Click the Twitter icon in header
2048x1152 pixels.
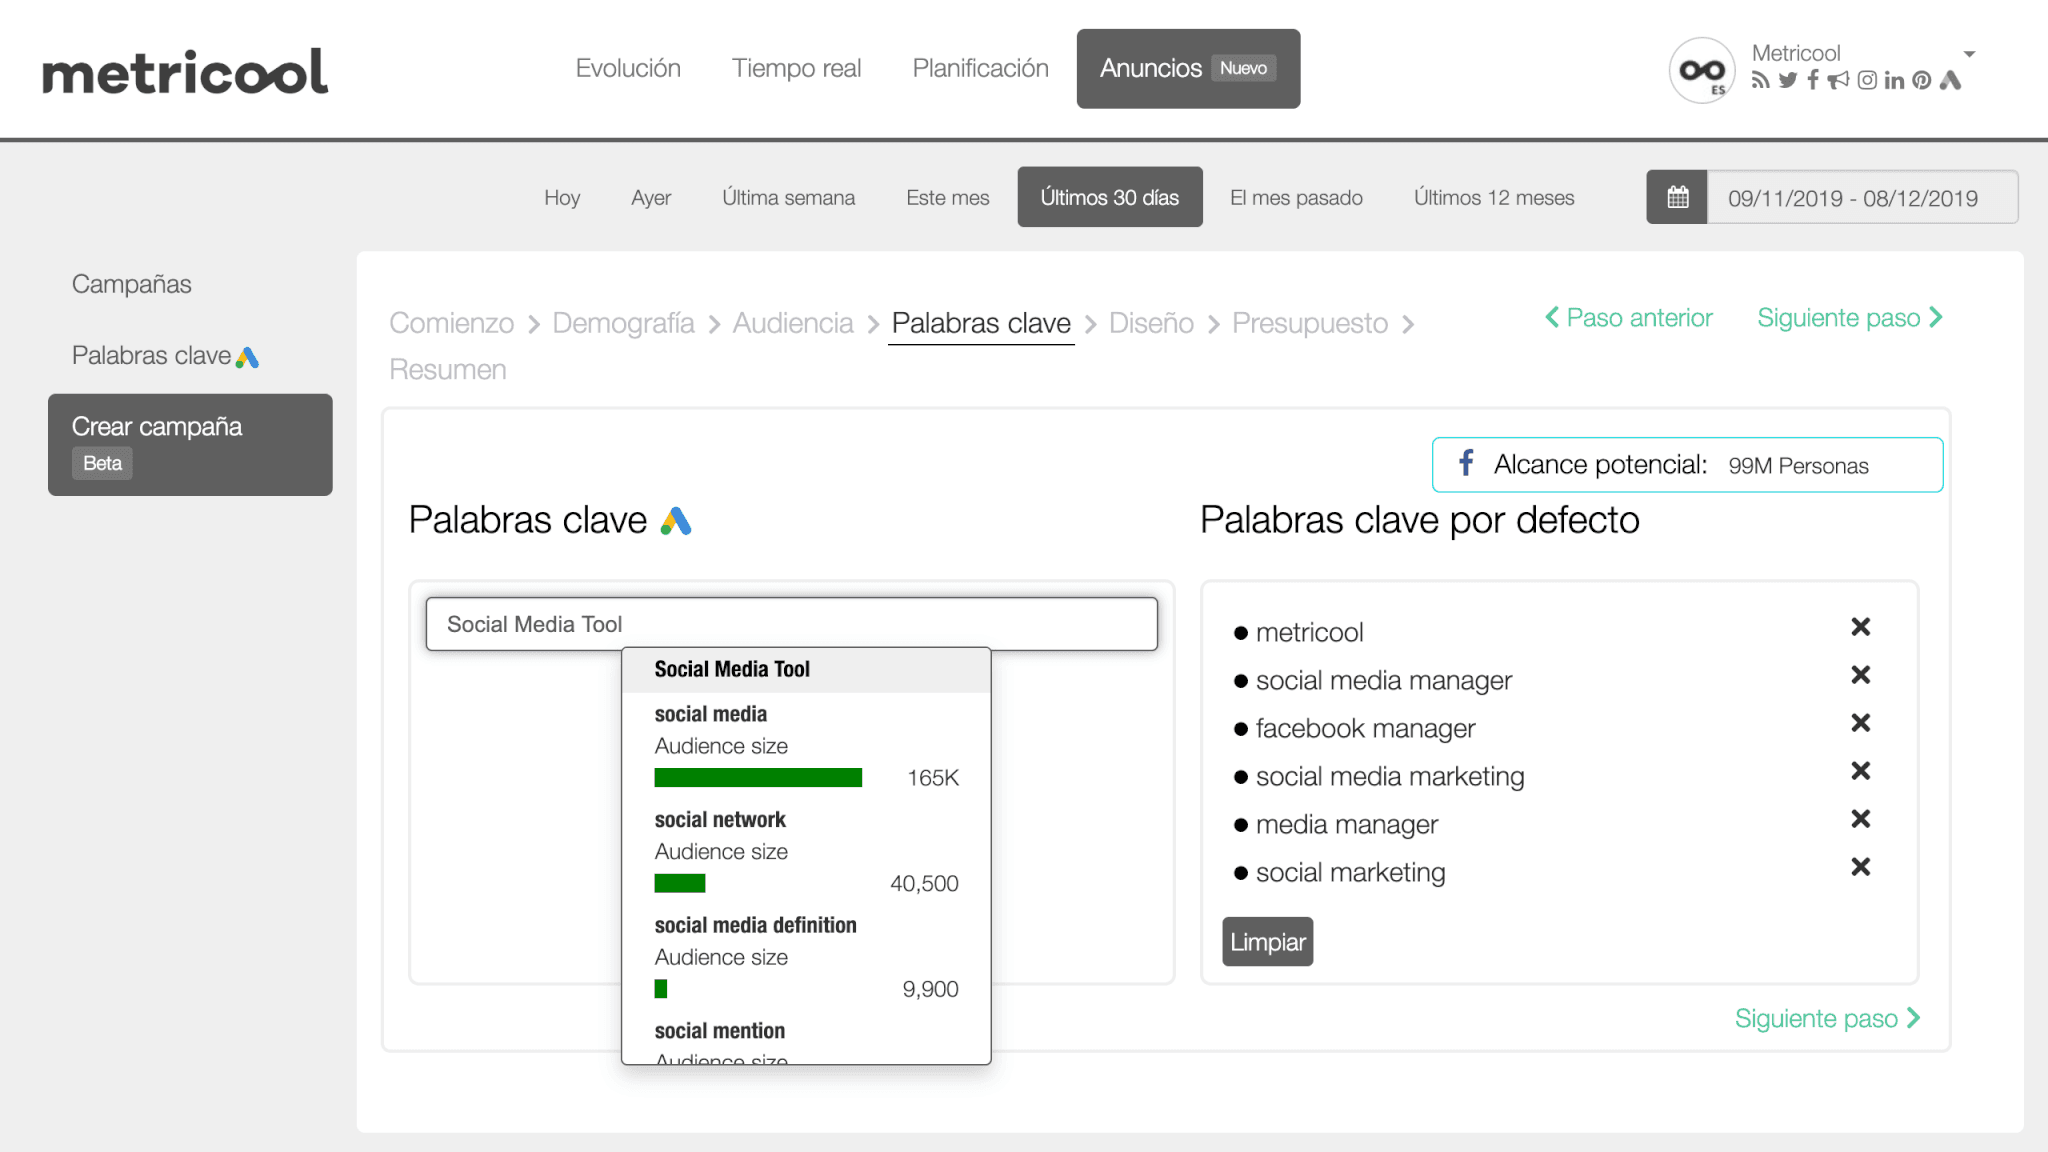(x=1788, y=80)
